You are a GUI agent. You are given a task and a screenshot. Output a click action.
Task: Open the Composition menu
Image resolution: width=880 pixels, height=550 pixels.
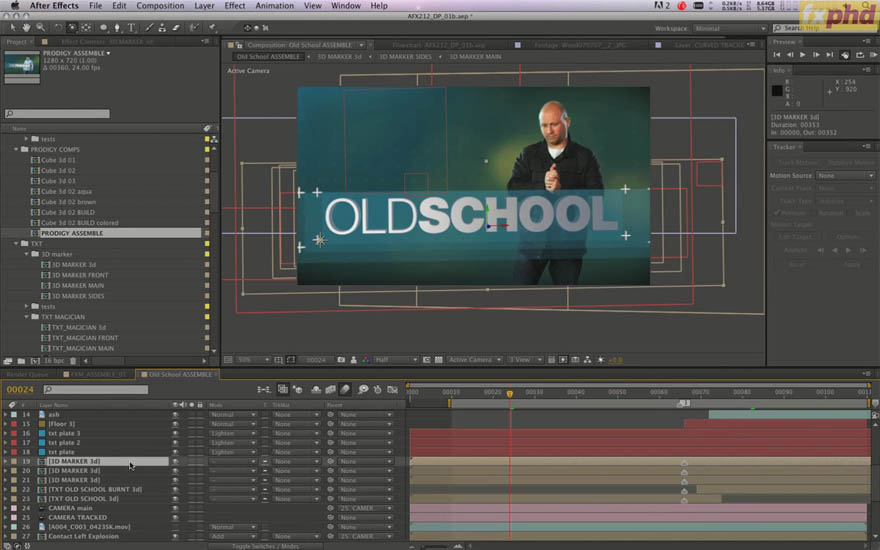pos(160,6)
